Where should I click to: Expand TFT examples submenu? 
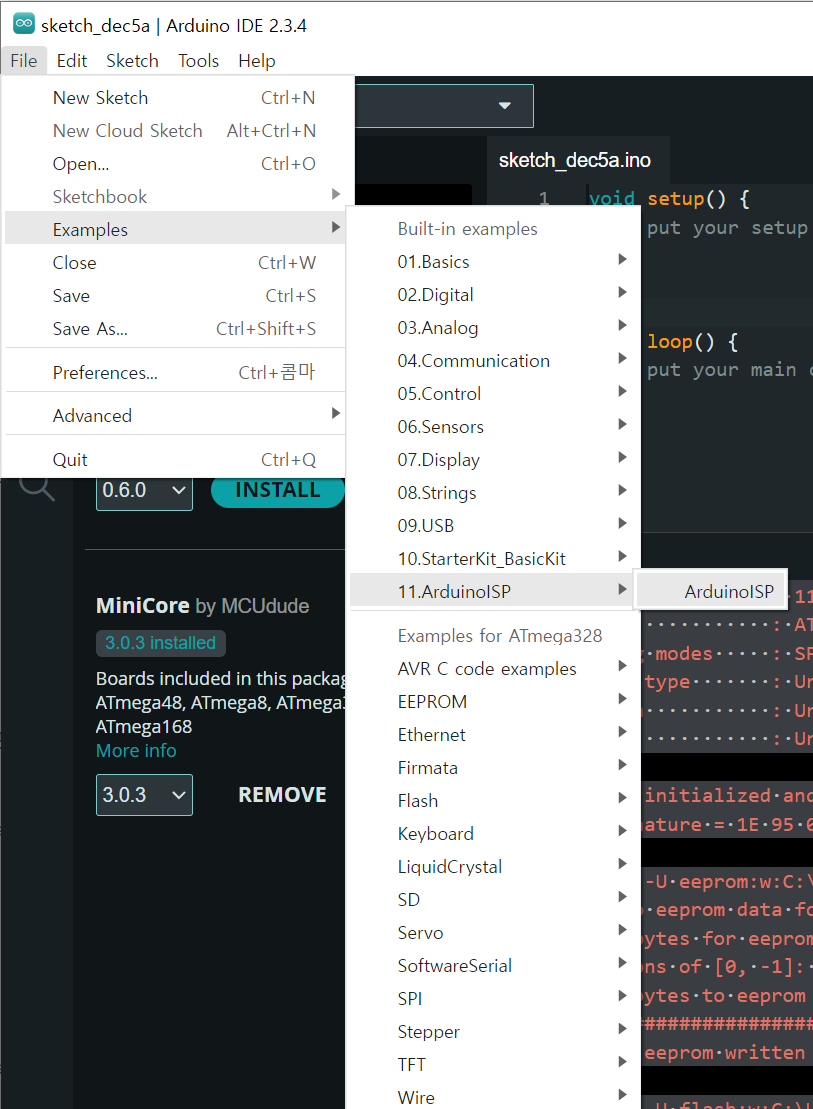pyautogui.click(x=495, y=1064)
